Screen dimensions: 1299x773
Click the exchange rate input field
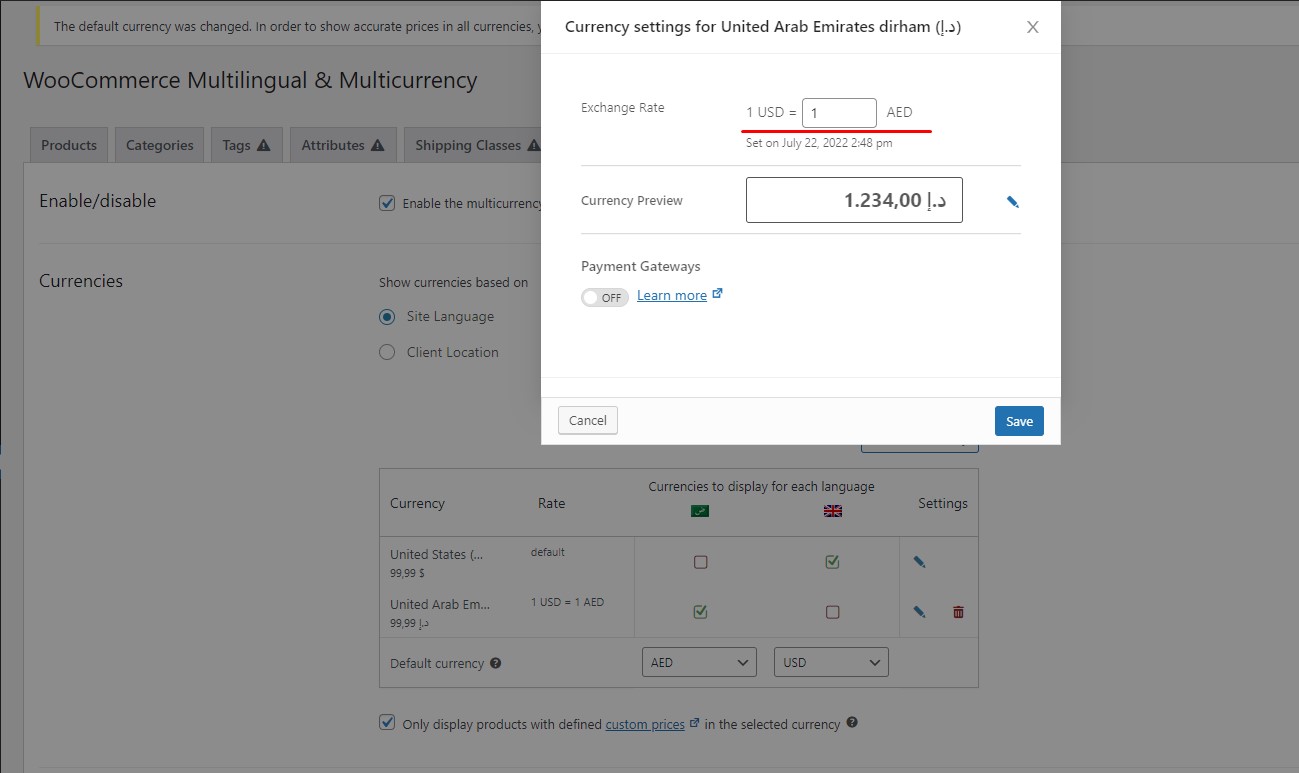coord(839,113)
